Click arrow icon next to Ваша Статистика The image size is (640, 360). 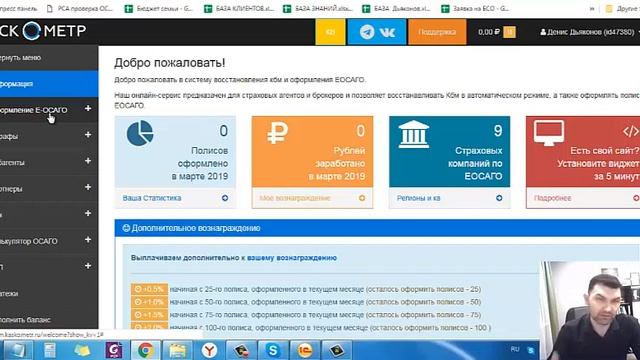click(x=225, y=198)
